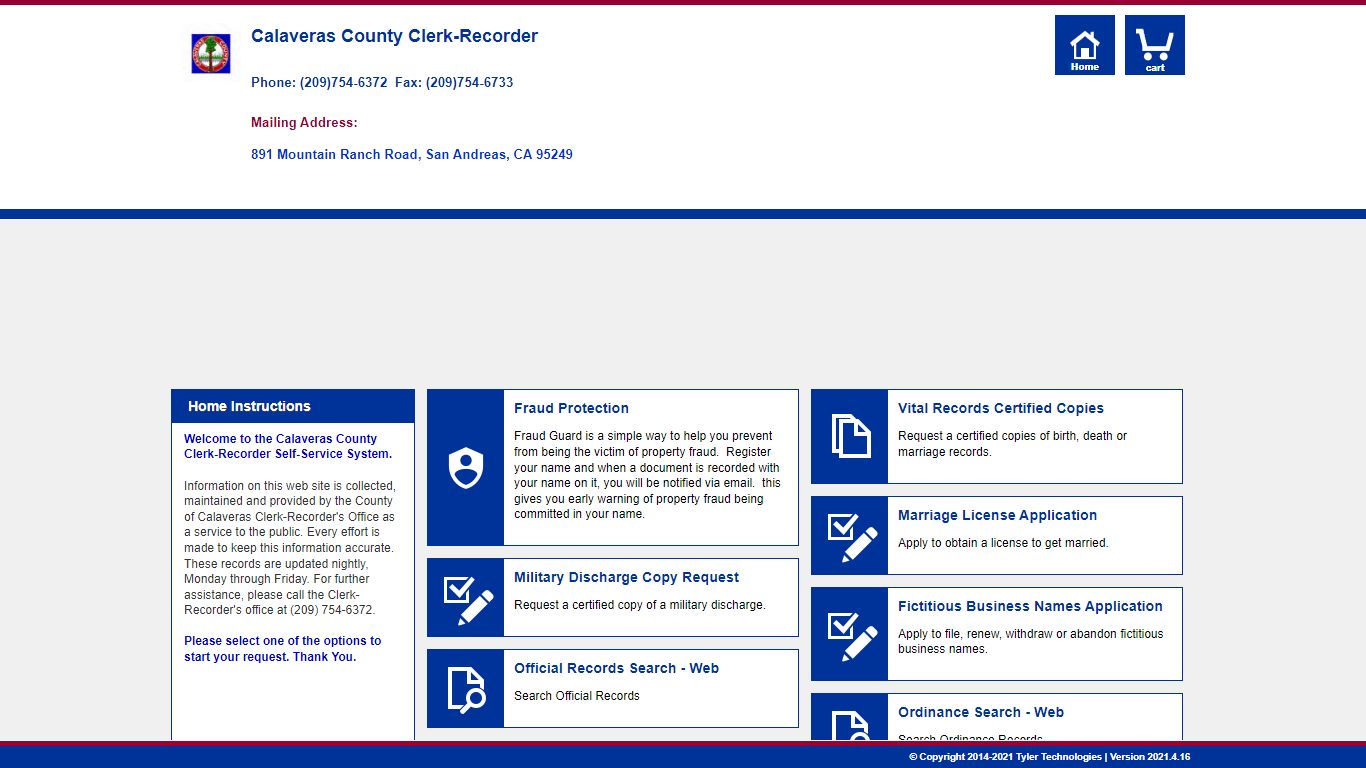The height and width of the screenshot is (768, 1366).
Task: Click the 891 Mountain Ranch Road address
Action: click(x=412, y=154)
